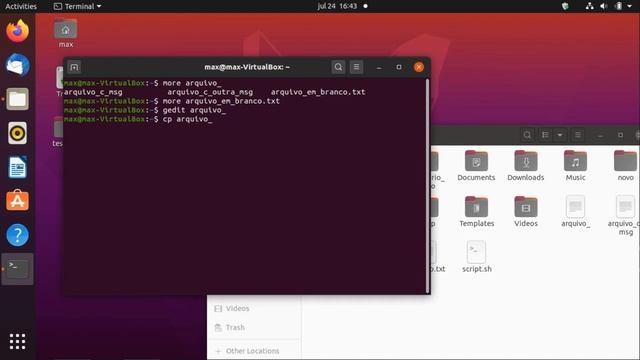Click the Activities button
640x360 pixels.
point(21,6)
